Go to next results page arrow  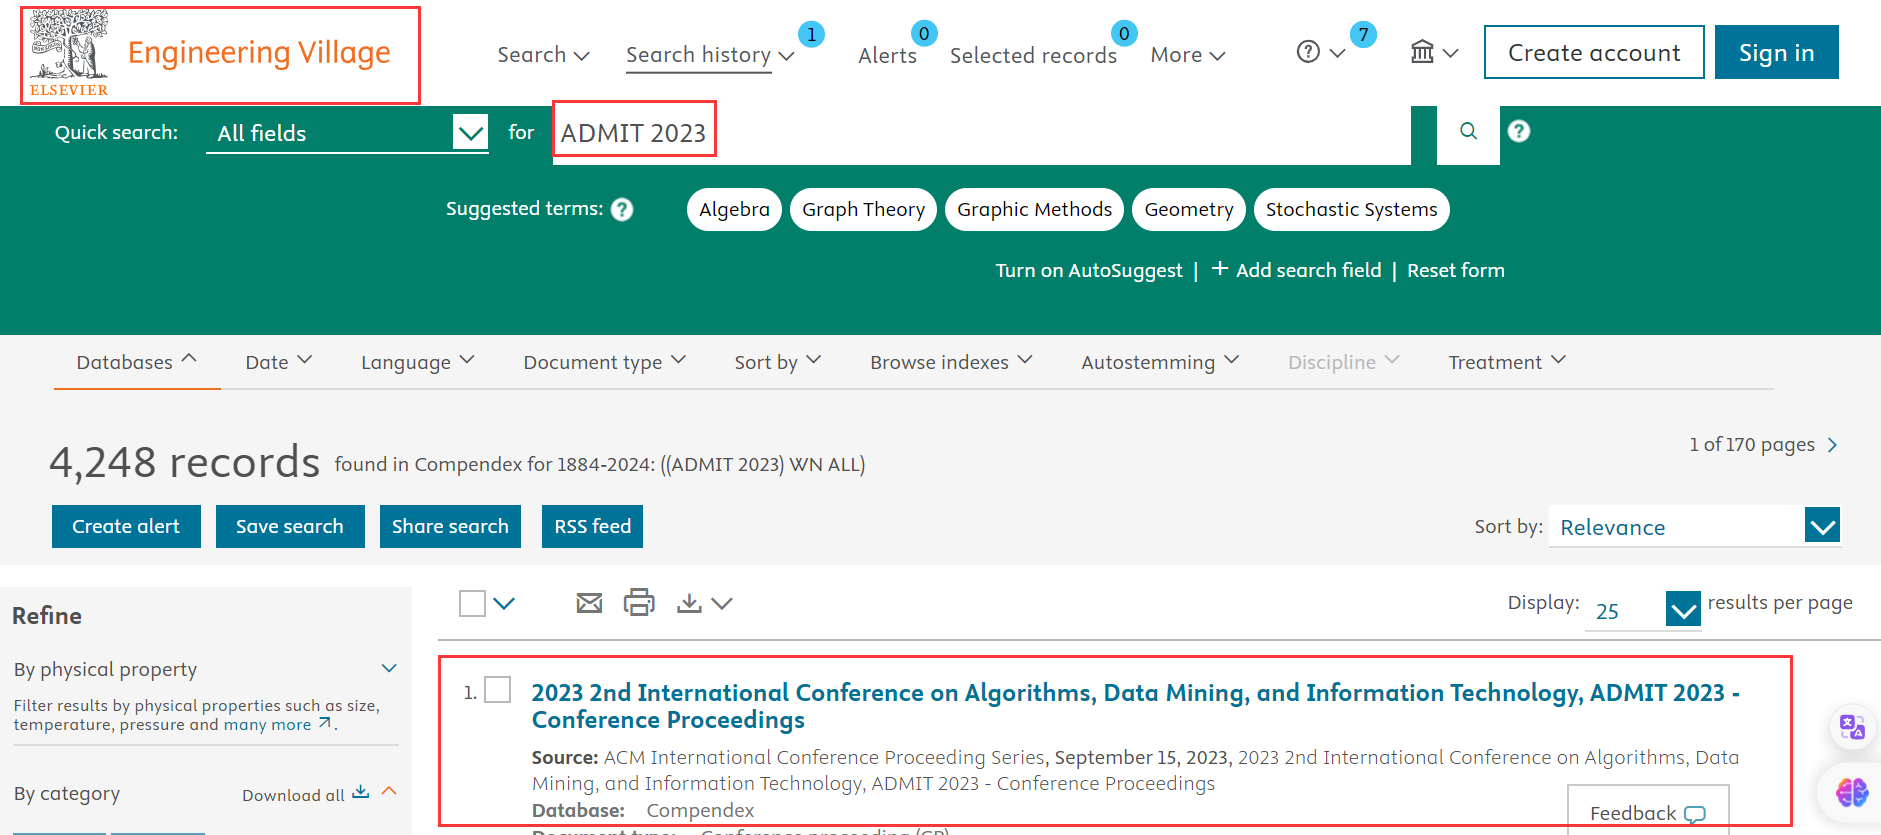coord(1832,445)
